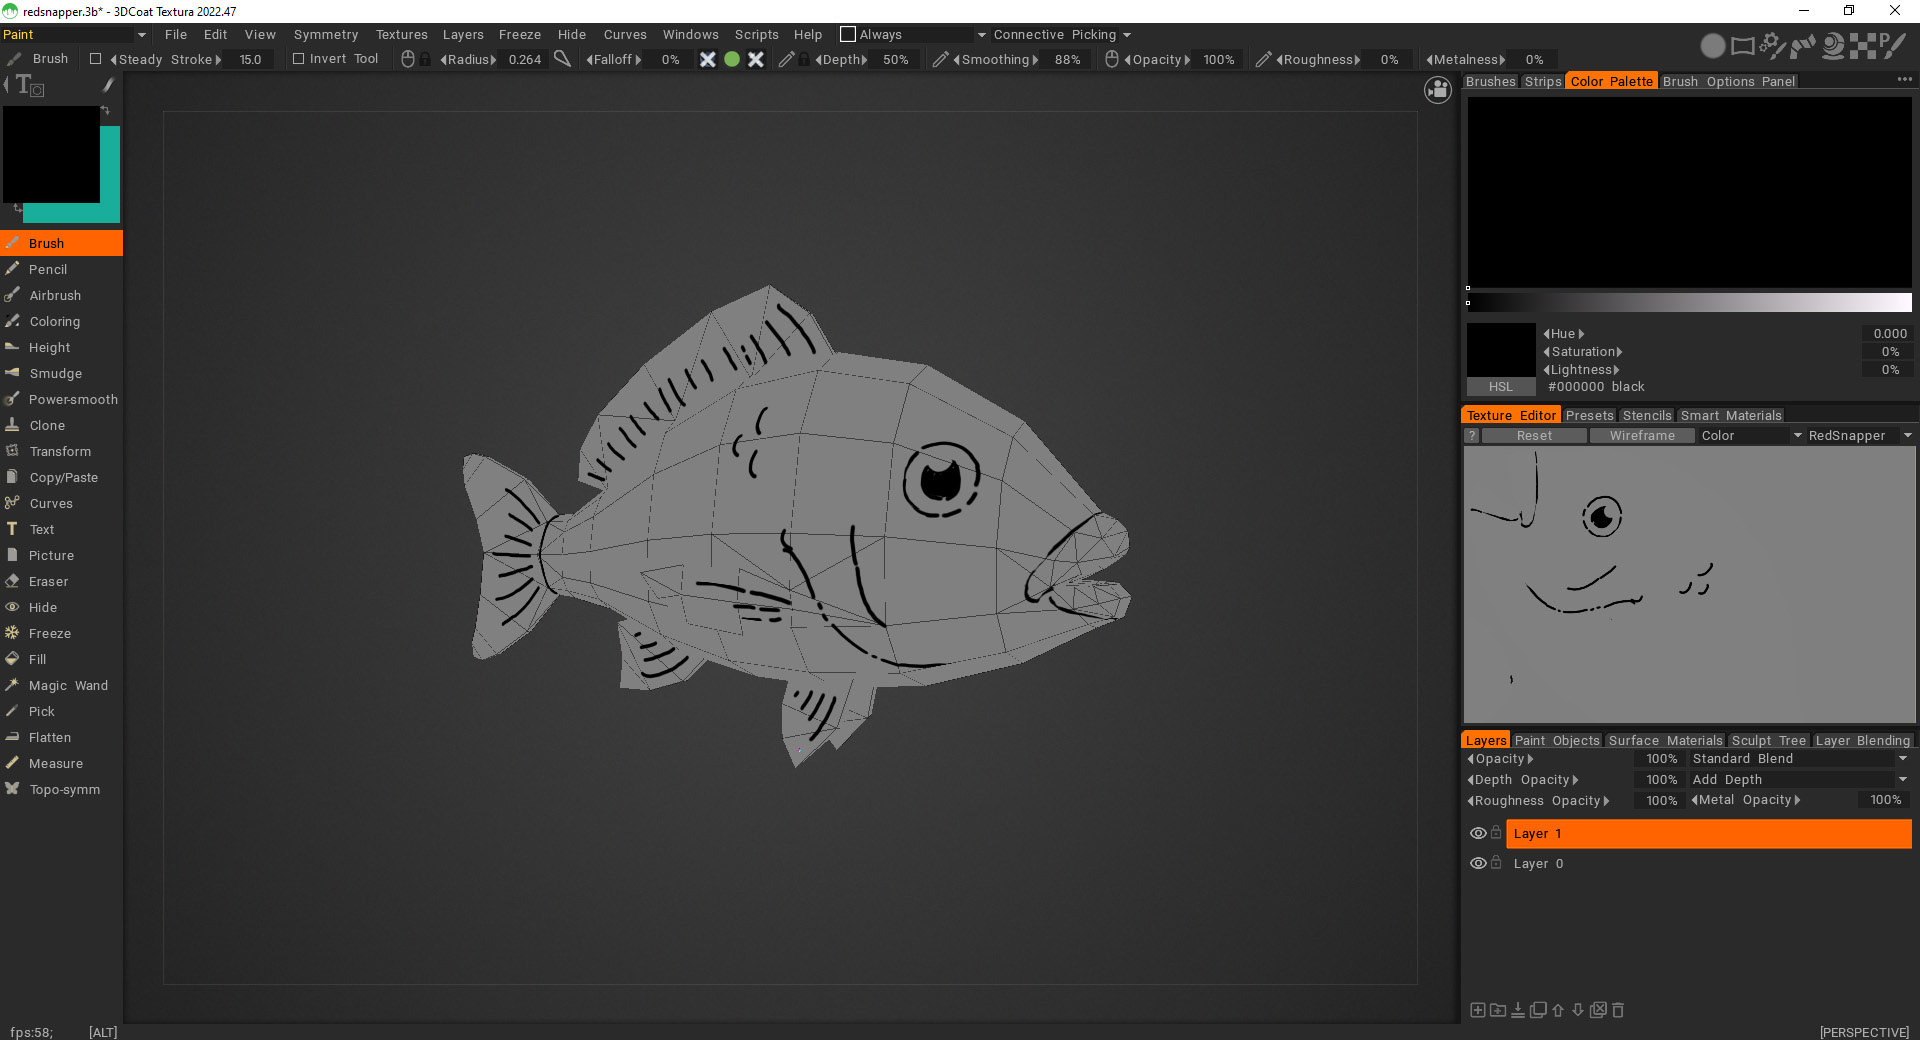Switch to the Stencils tab

(1647, 415)
